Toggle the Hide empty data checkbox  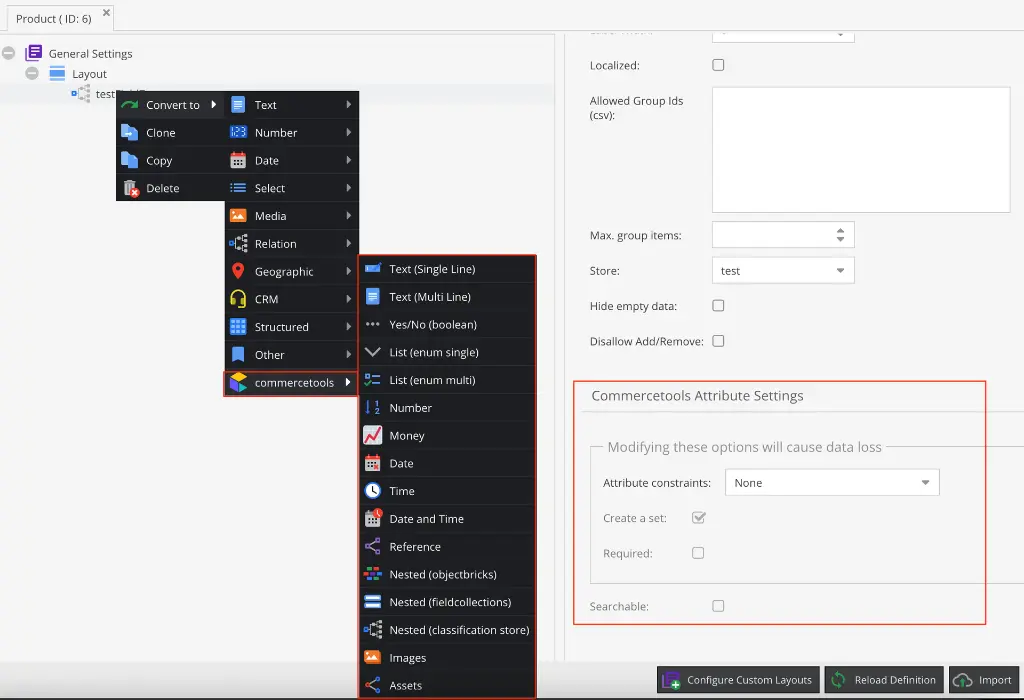tap(718, 306)
